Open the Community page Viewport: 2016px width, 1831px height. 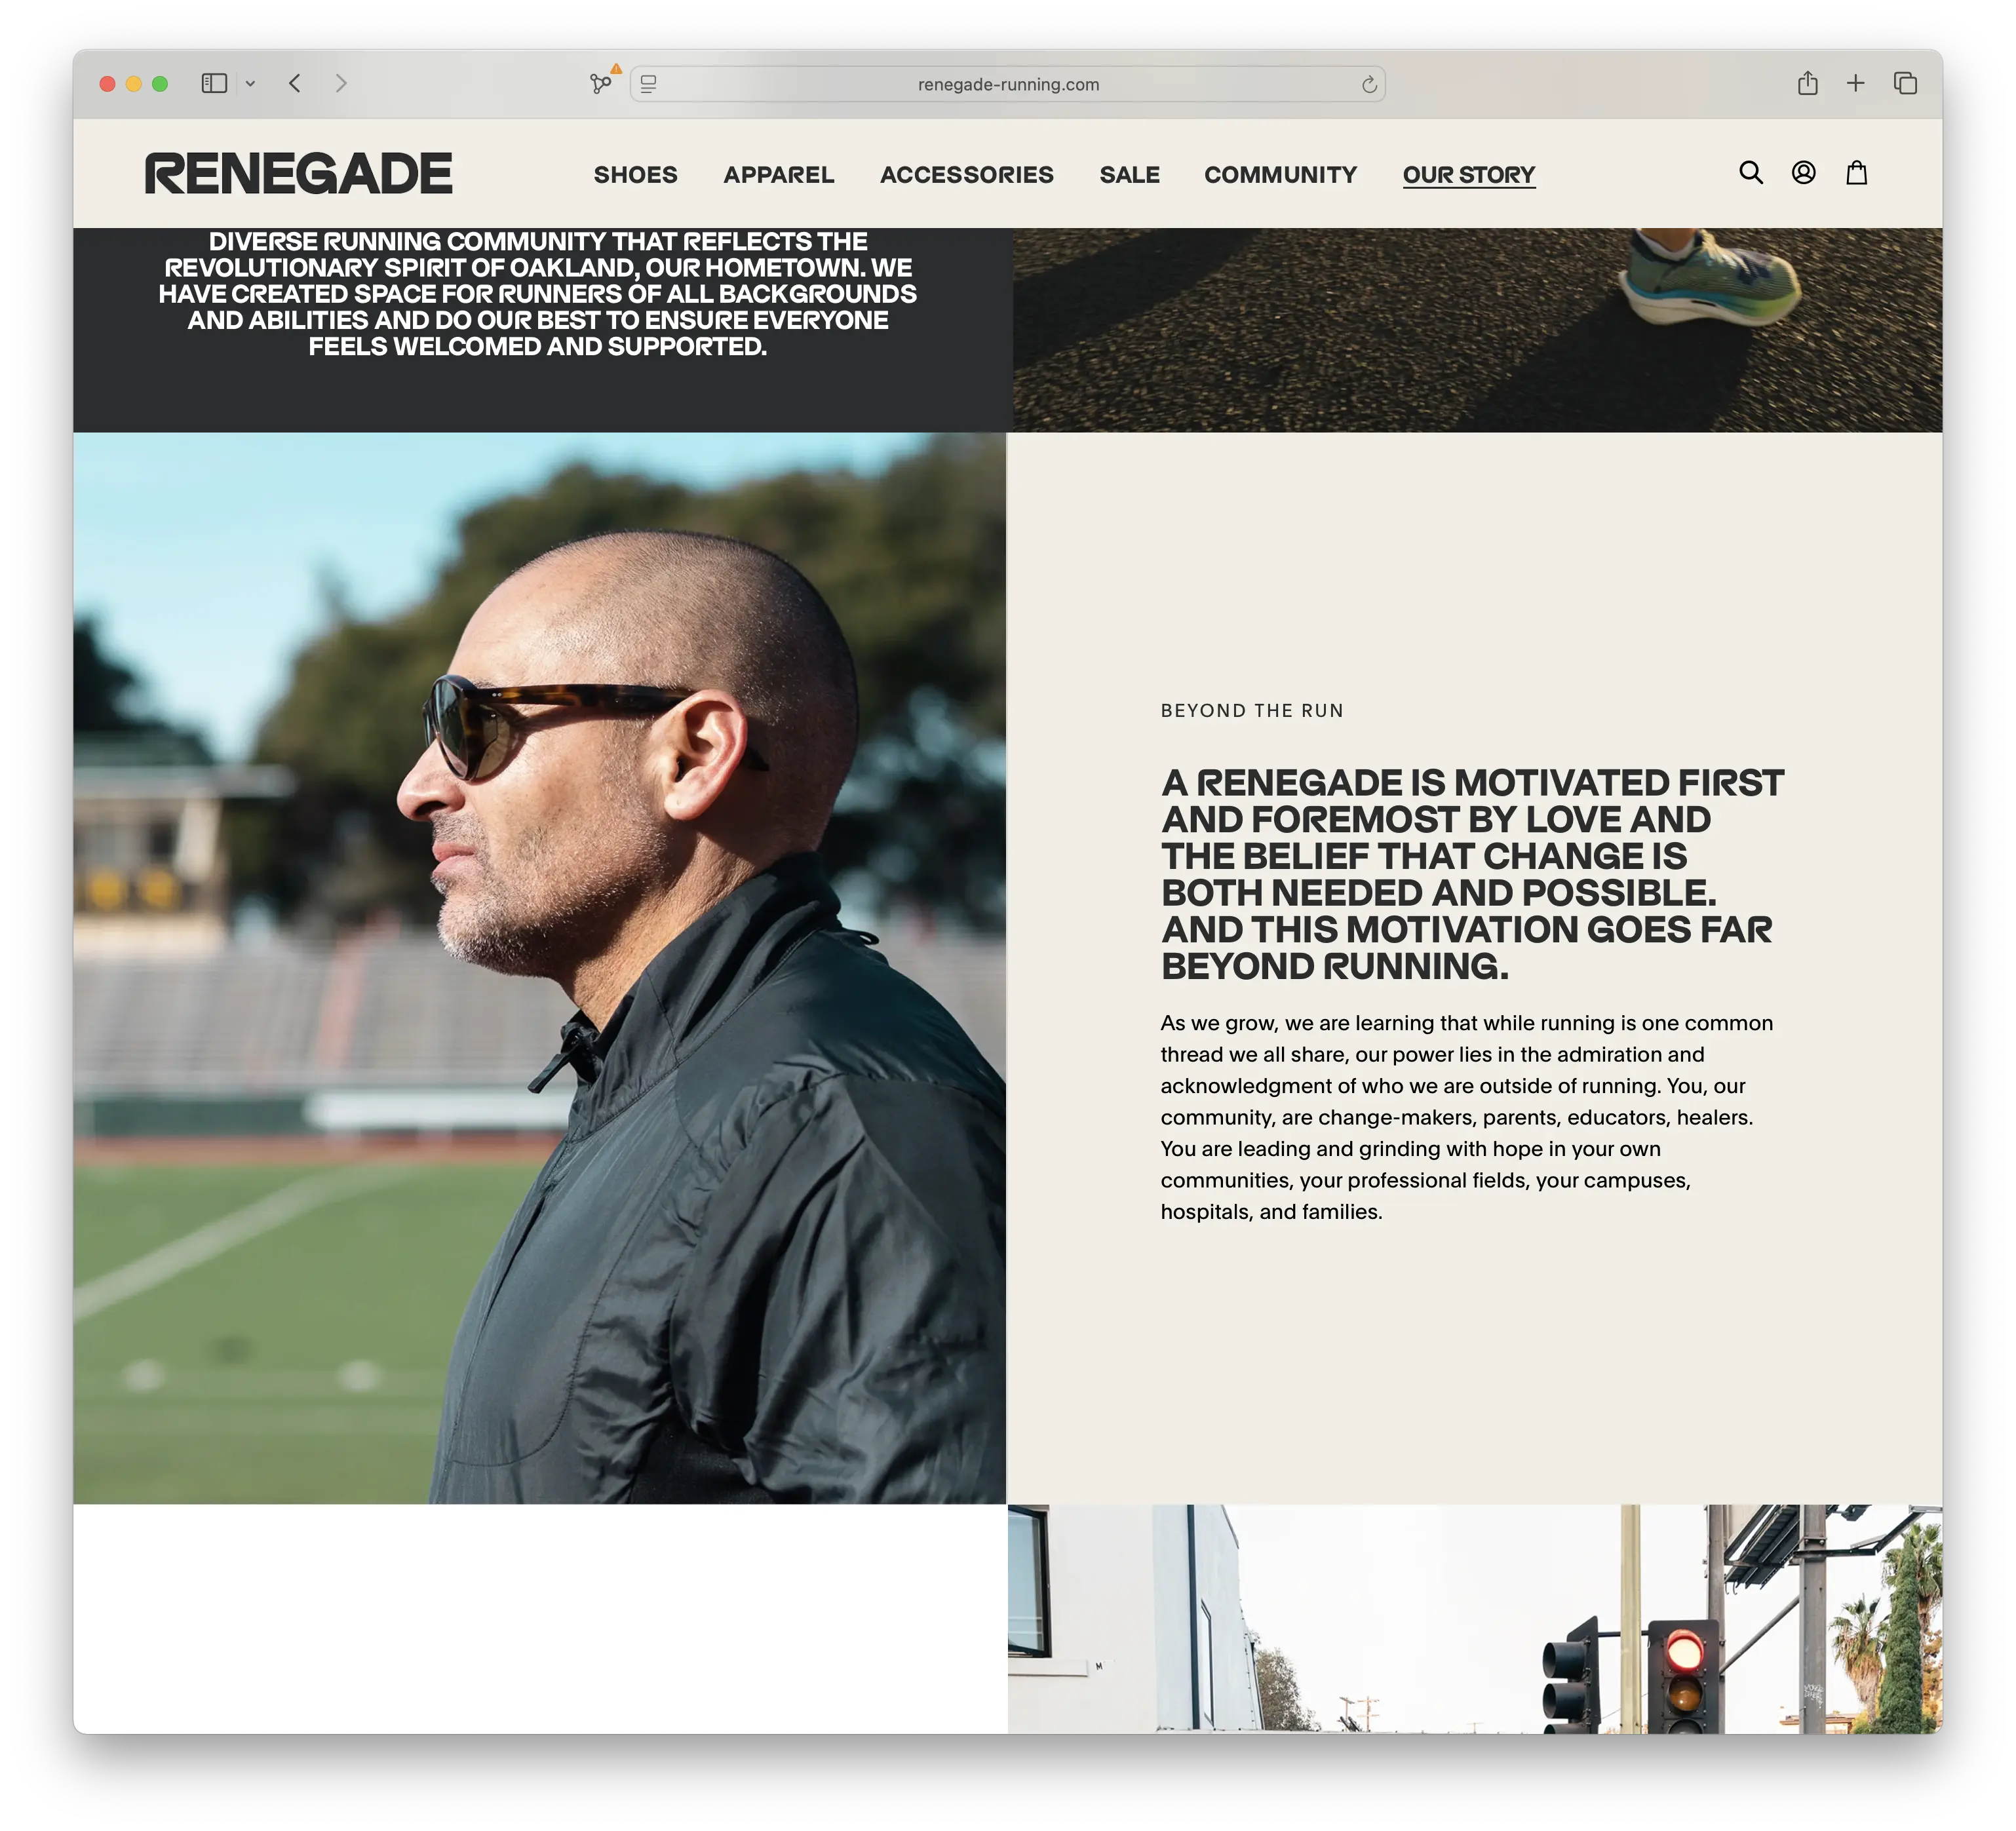pyautogui.click(x=1280, y=175)
